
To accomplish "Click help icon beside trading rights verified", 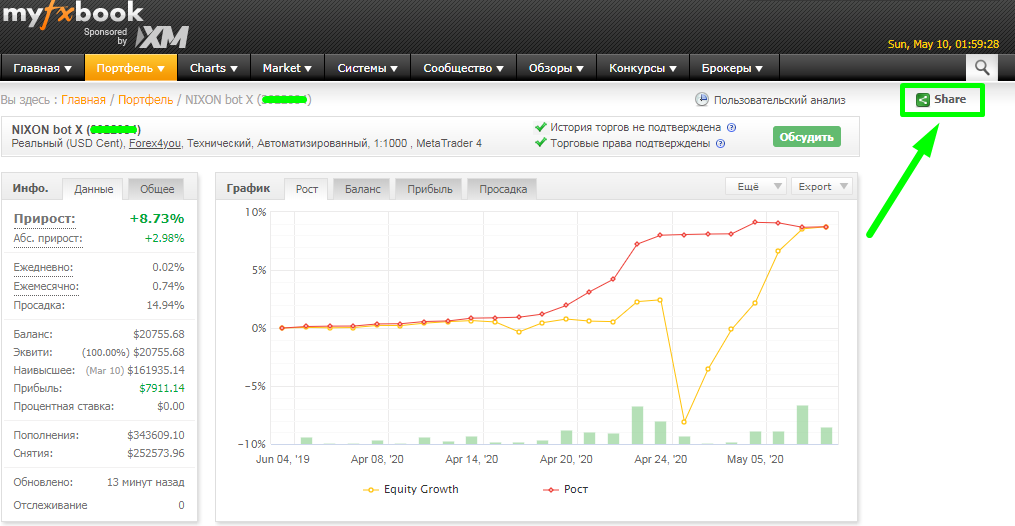I will [x=720, y=144].
